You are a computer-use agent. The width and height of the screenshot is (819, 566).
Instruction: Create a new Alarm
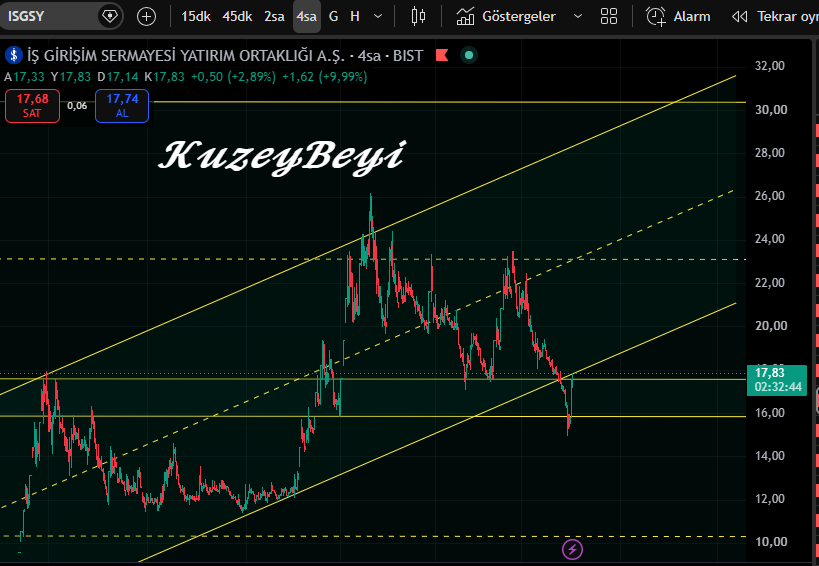[x=678, y=17]
